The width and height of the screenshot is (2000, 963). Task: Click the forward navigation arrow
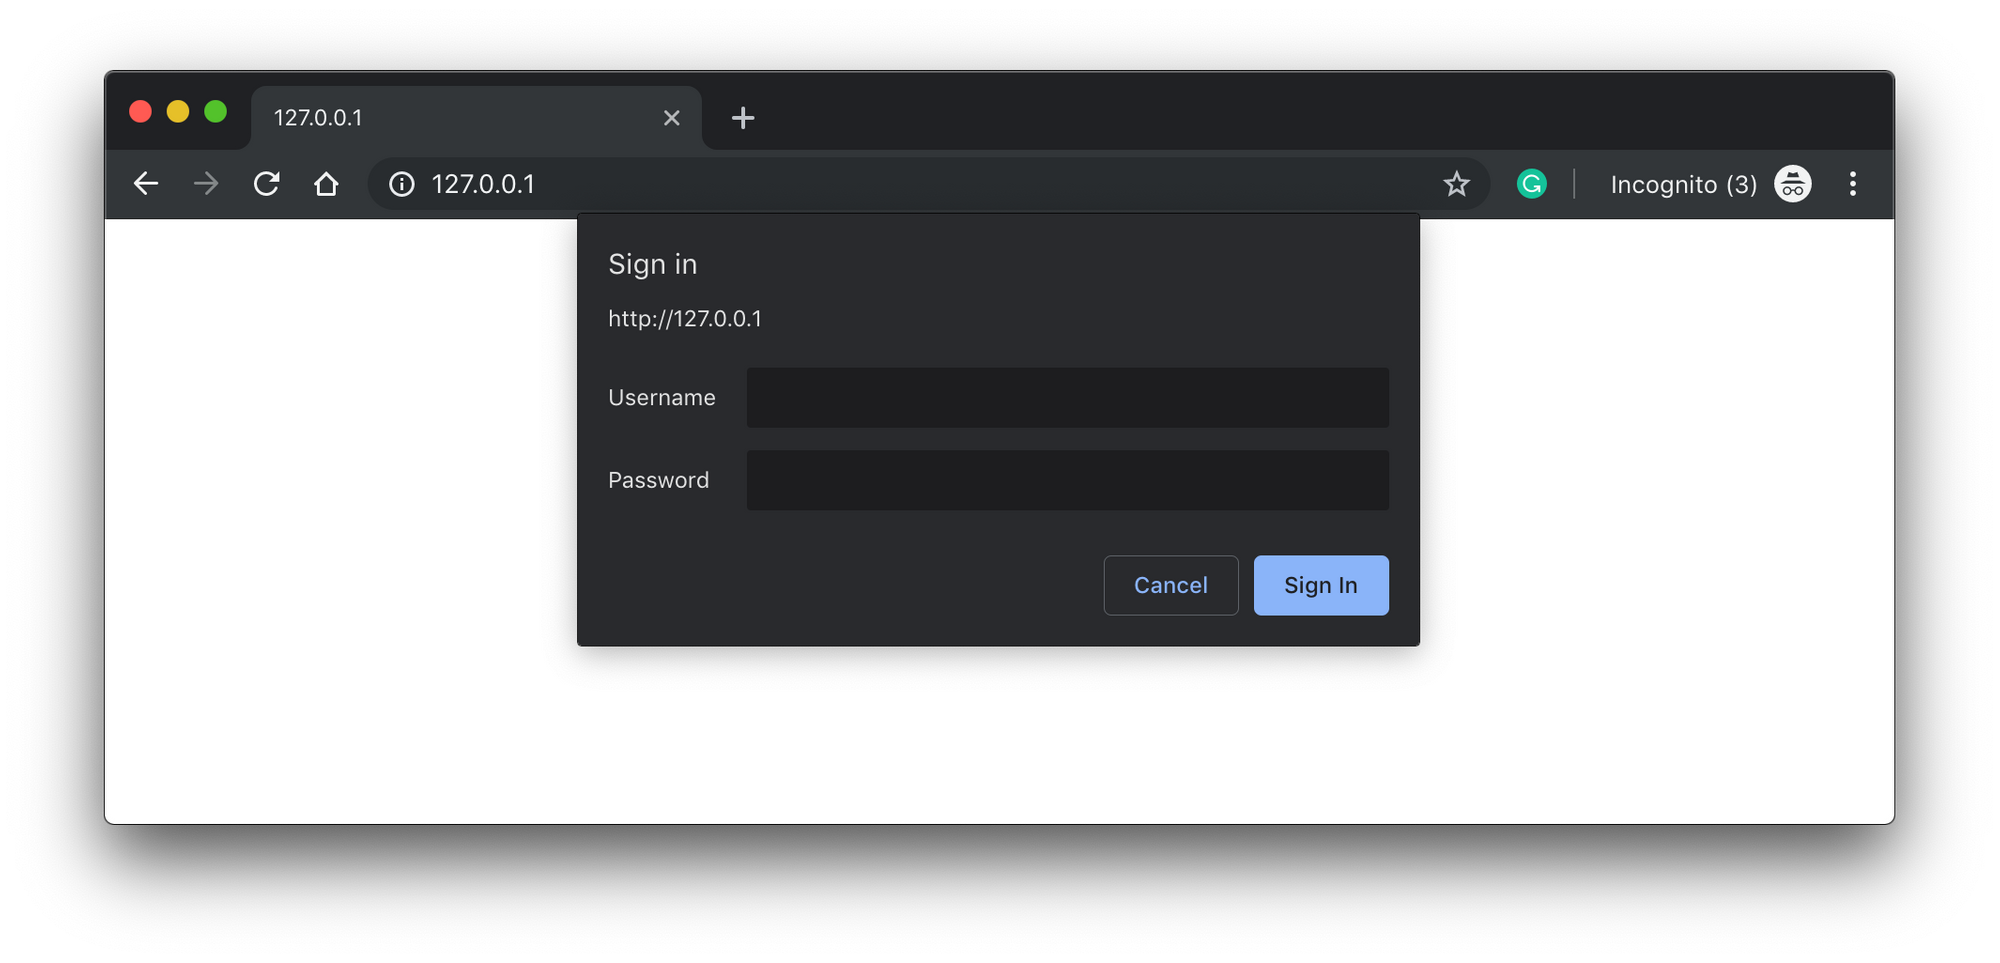pyautogui.click(x=206, y=183)
